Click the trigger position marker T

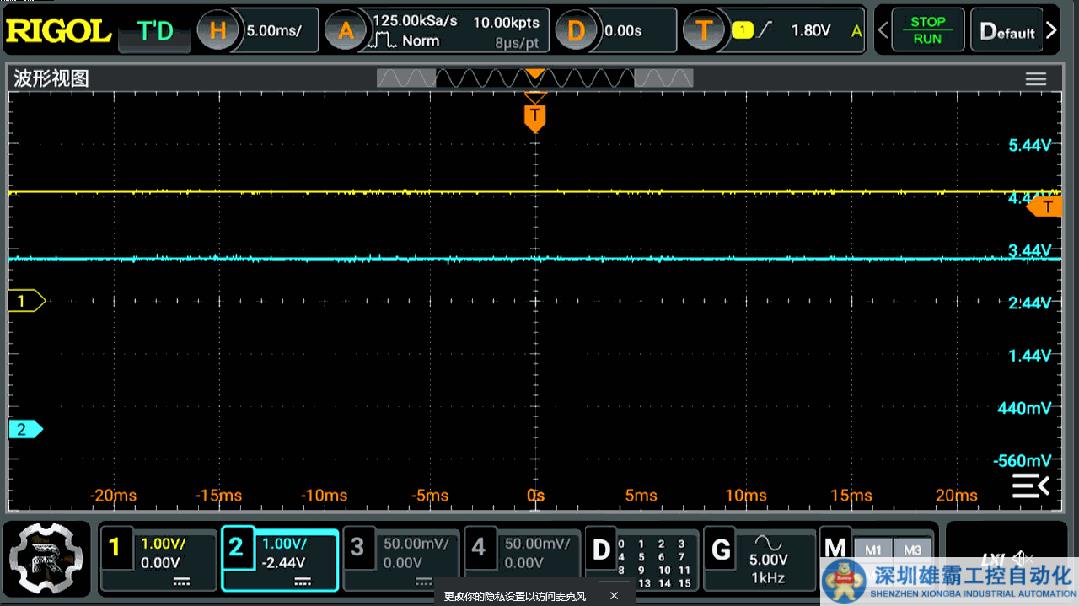point(535,117)
